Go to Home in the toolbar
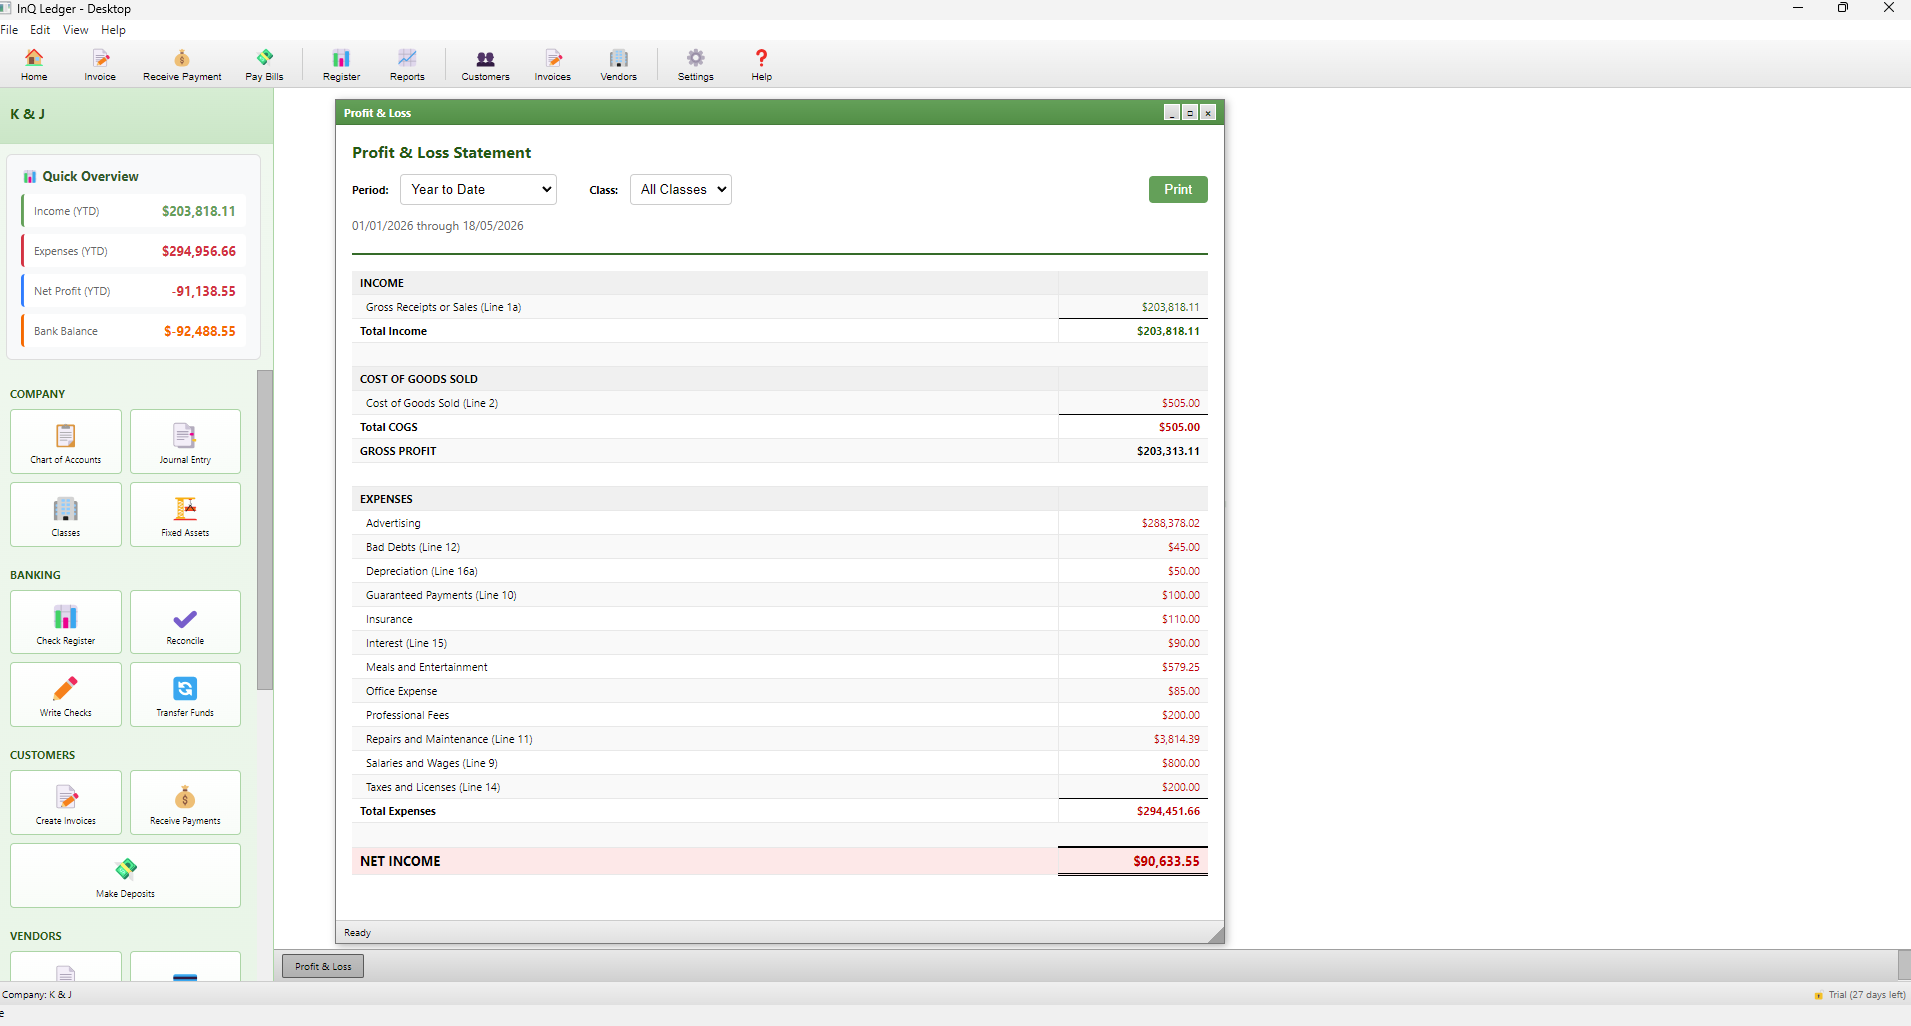The width and height of the screenshot is (1911, 1026). point(34,65)
